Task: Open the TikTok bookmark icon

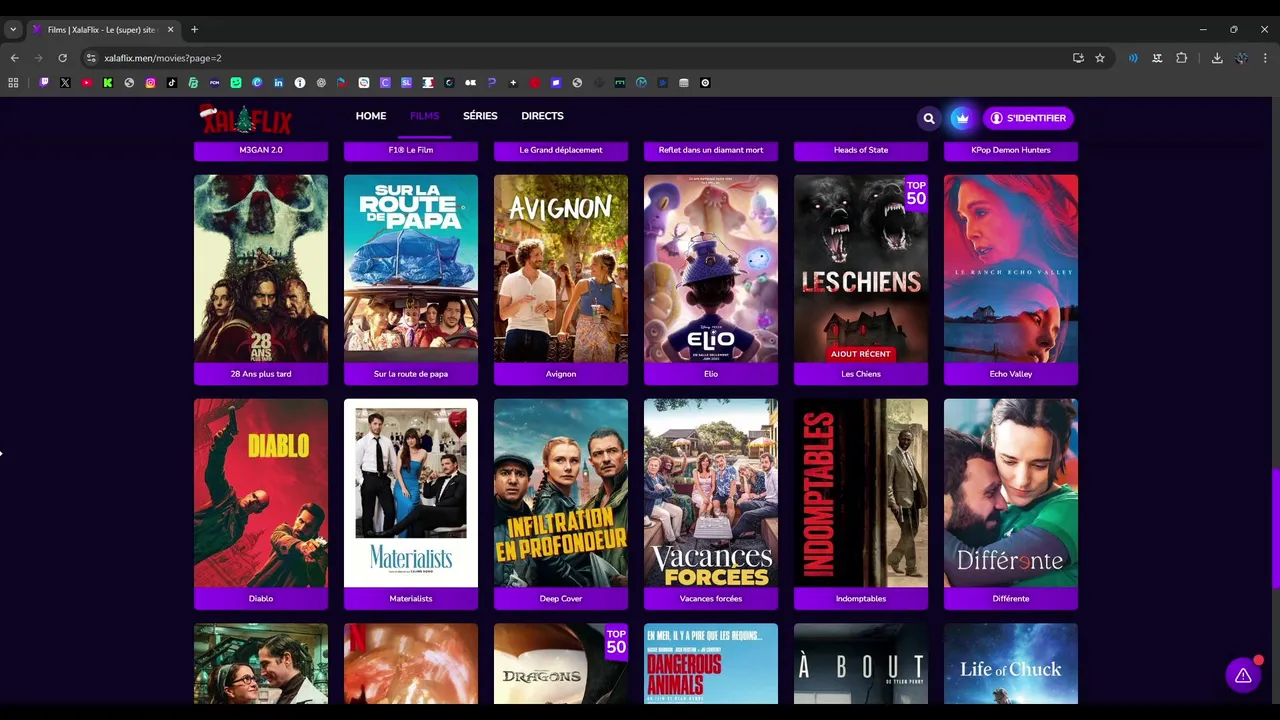Action: click(x=172, y=83)
